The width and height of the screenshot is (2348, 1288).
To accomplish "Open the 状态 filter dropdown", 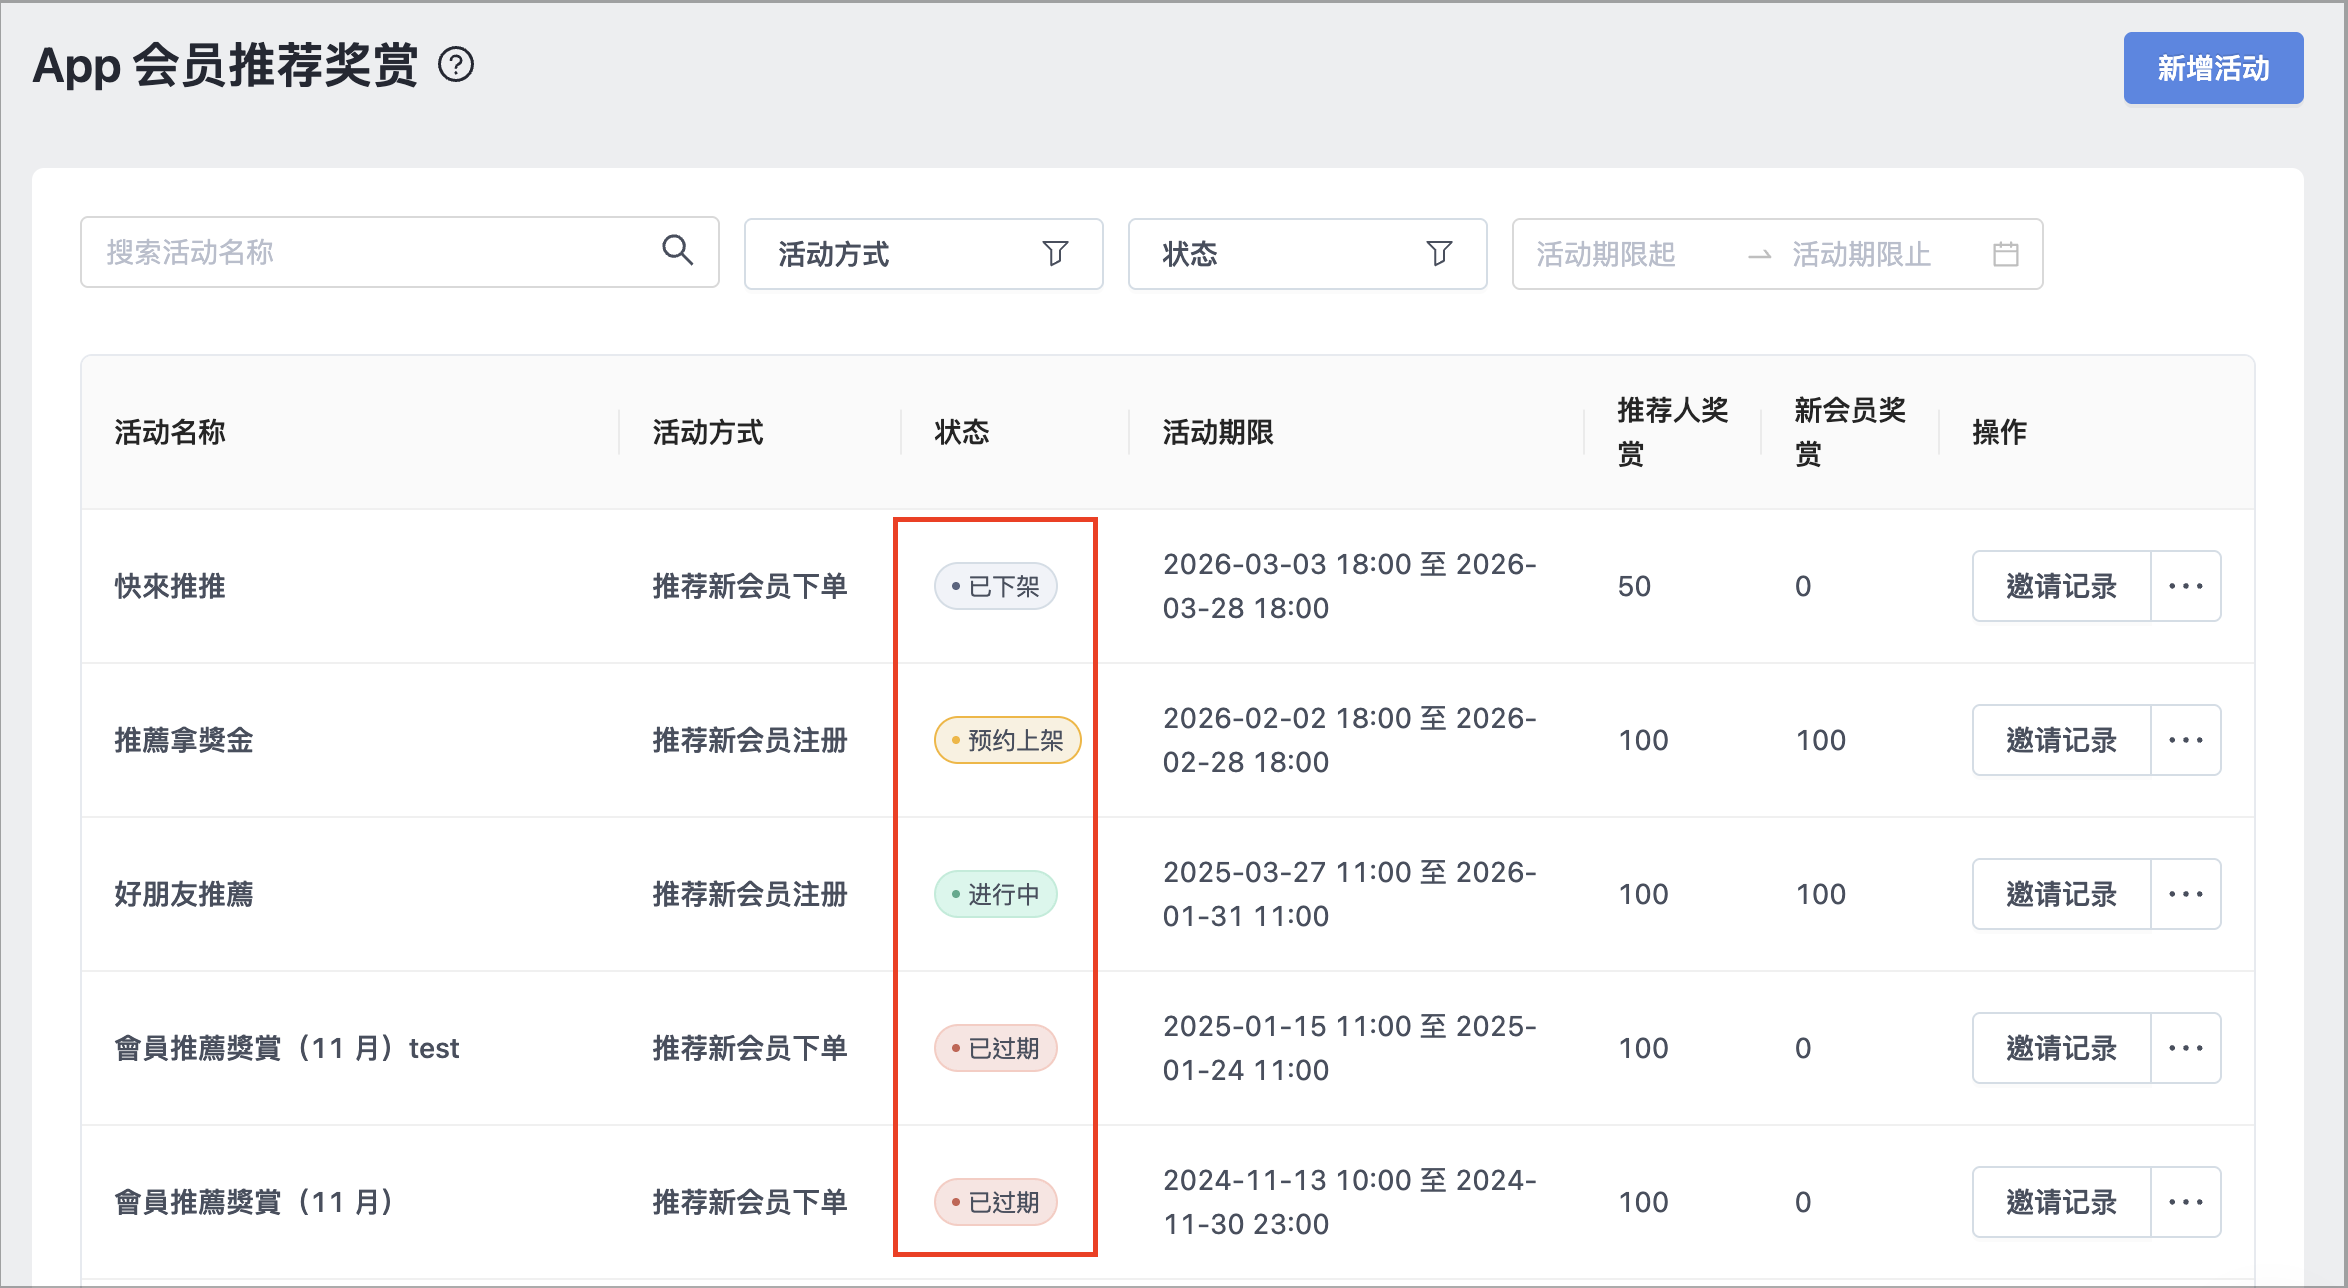I will pos(1307,254).
